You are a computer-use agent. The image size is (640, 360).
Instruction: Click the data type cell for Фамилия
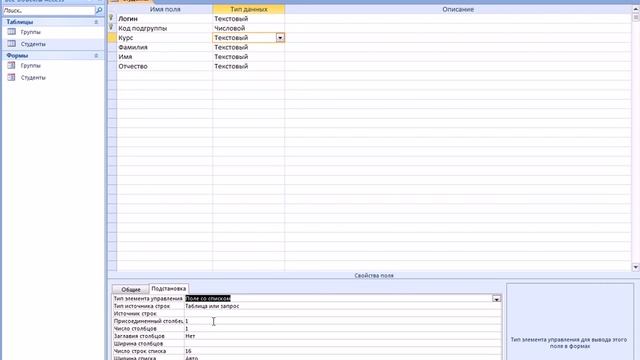click(249, 47)
